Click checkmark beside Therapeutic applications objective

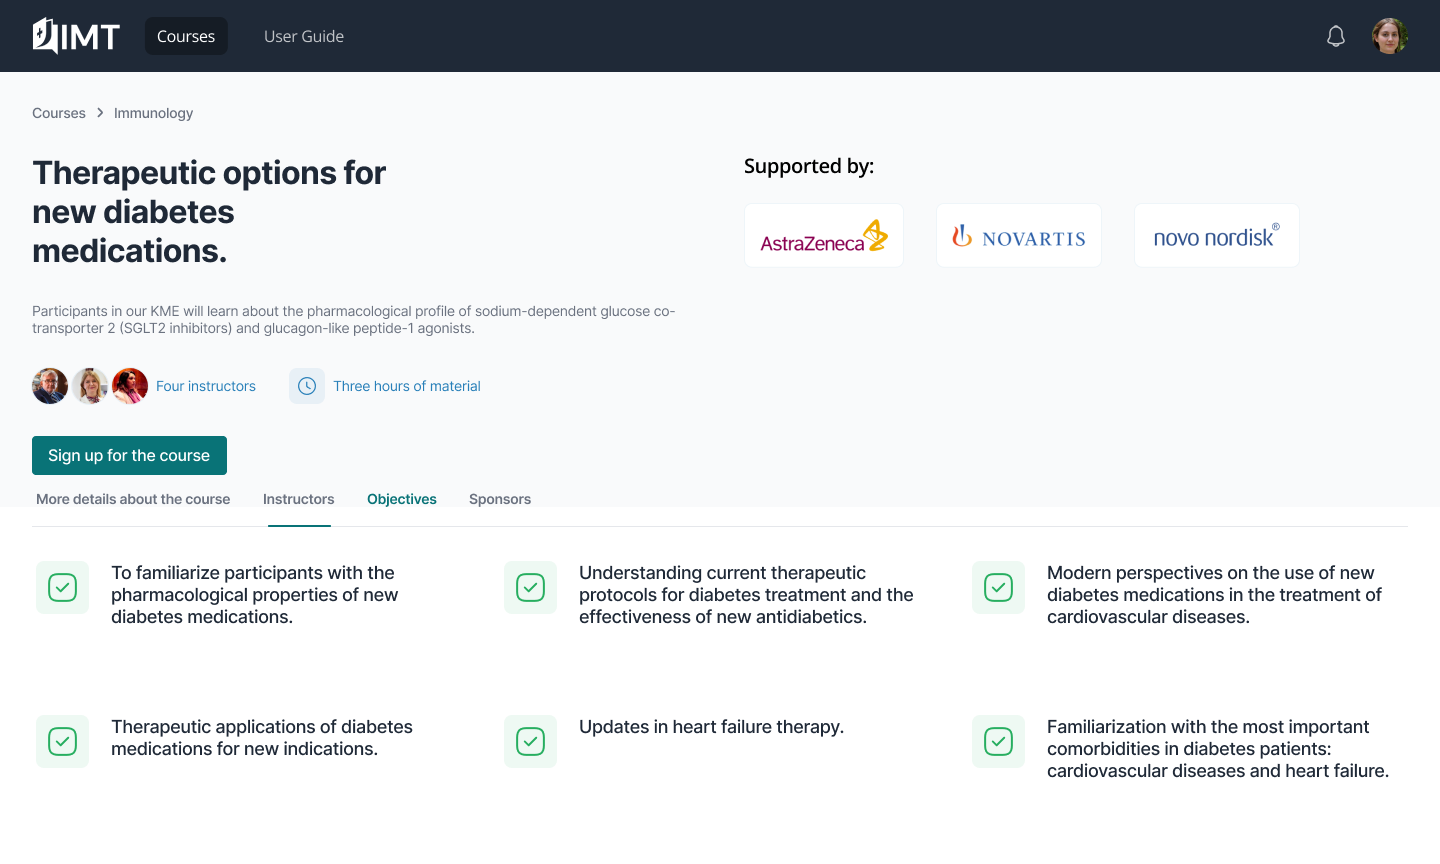[63, 741]
